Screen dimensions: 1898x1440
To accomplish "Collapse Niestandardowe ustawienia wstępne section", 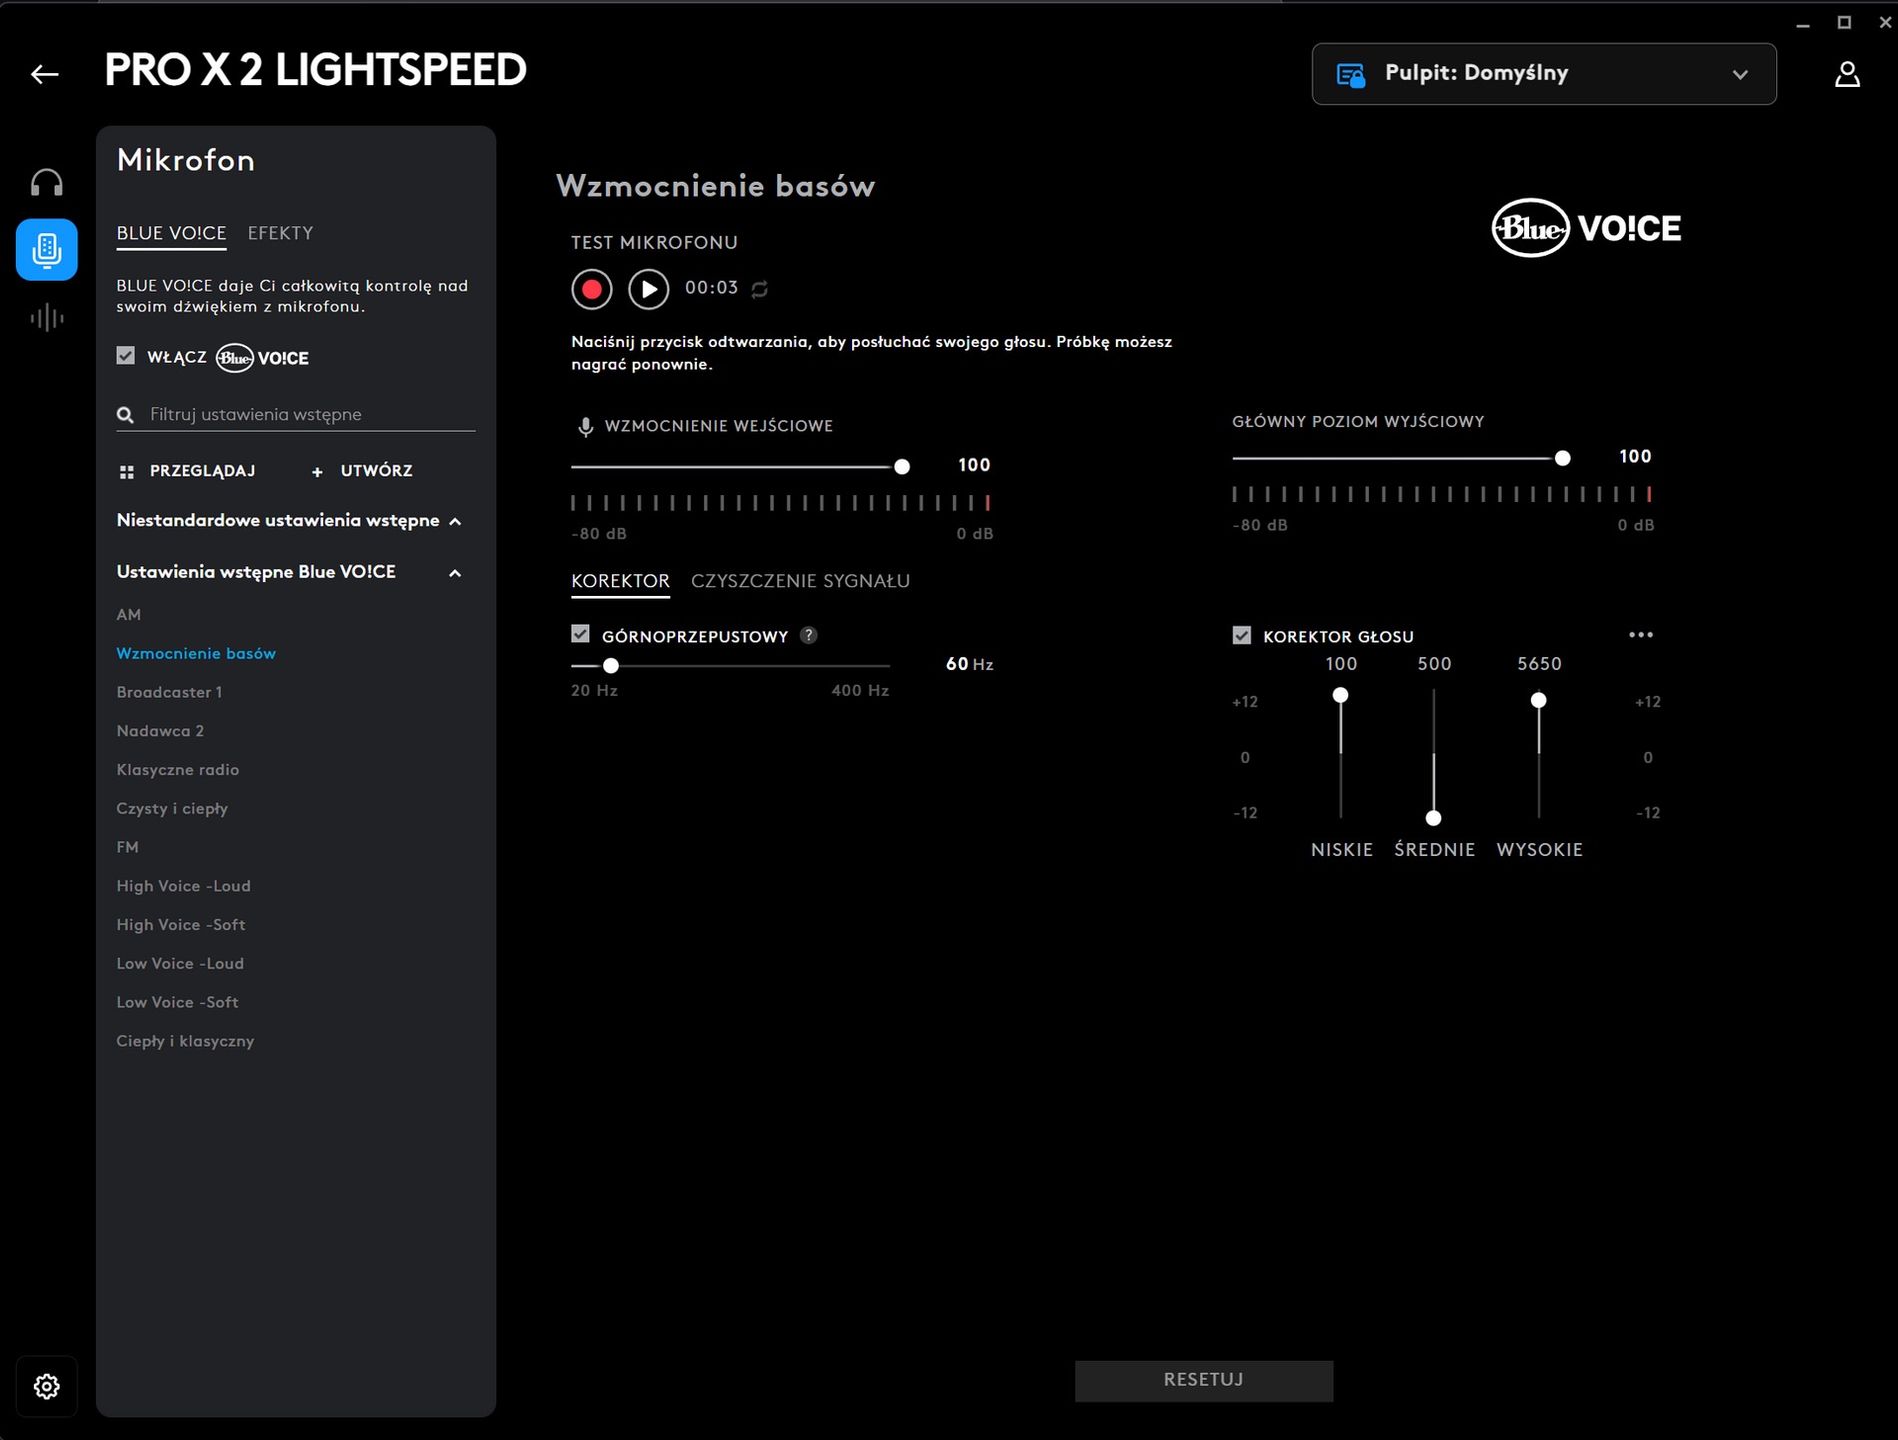I will pos(455,521).
